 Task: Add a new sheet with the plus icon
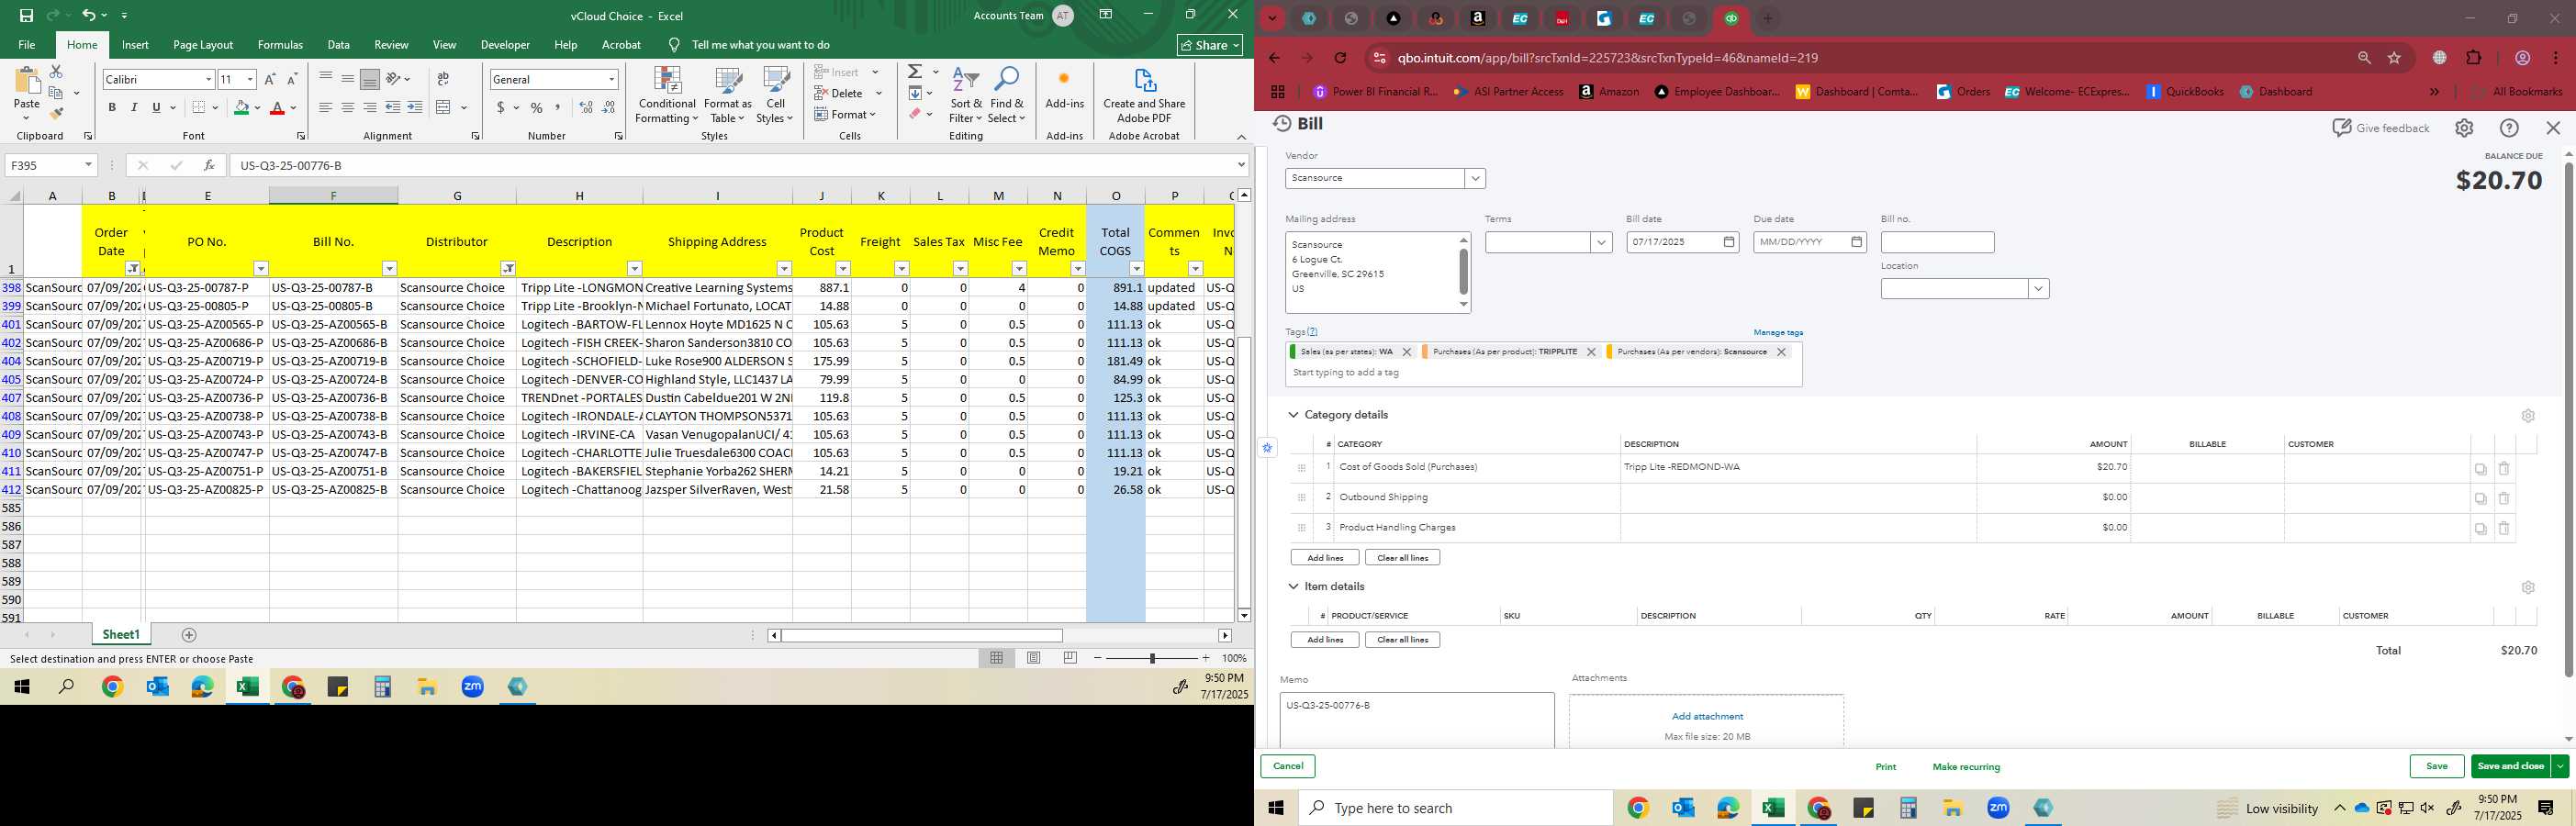pos(189,635)
